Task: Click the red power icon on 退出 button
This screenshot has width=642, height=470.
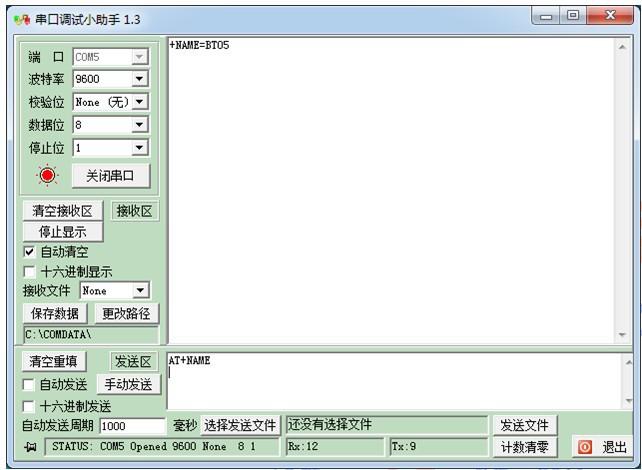Action: (x=585, y=447)
